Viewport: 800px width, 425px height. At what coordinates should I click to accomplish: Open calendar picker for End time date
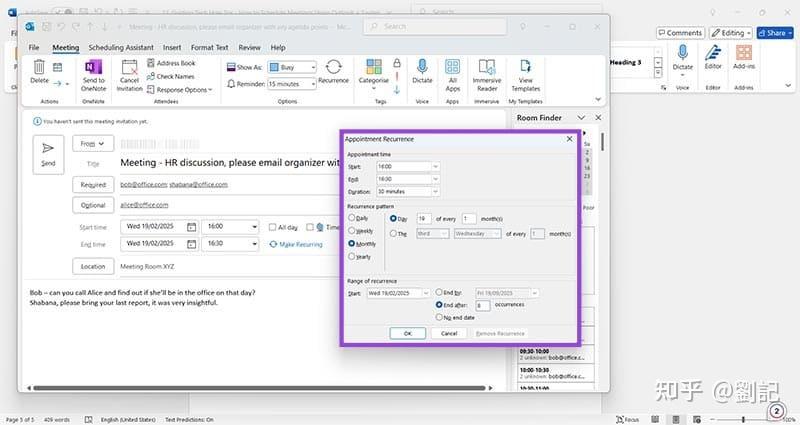pos(191,244)
